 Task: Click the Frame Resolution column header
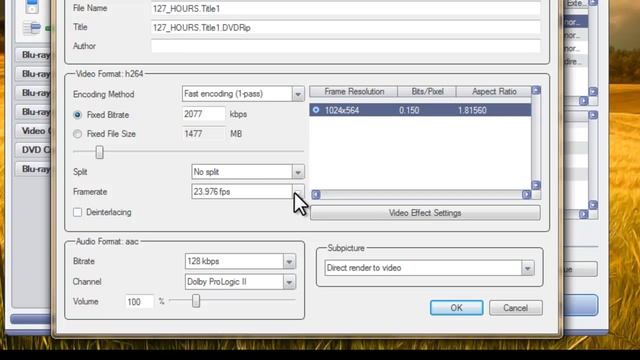354,91
